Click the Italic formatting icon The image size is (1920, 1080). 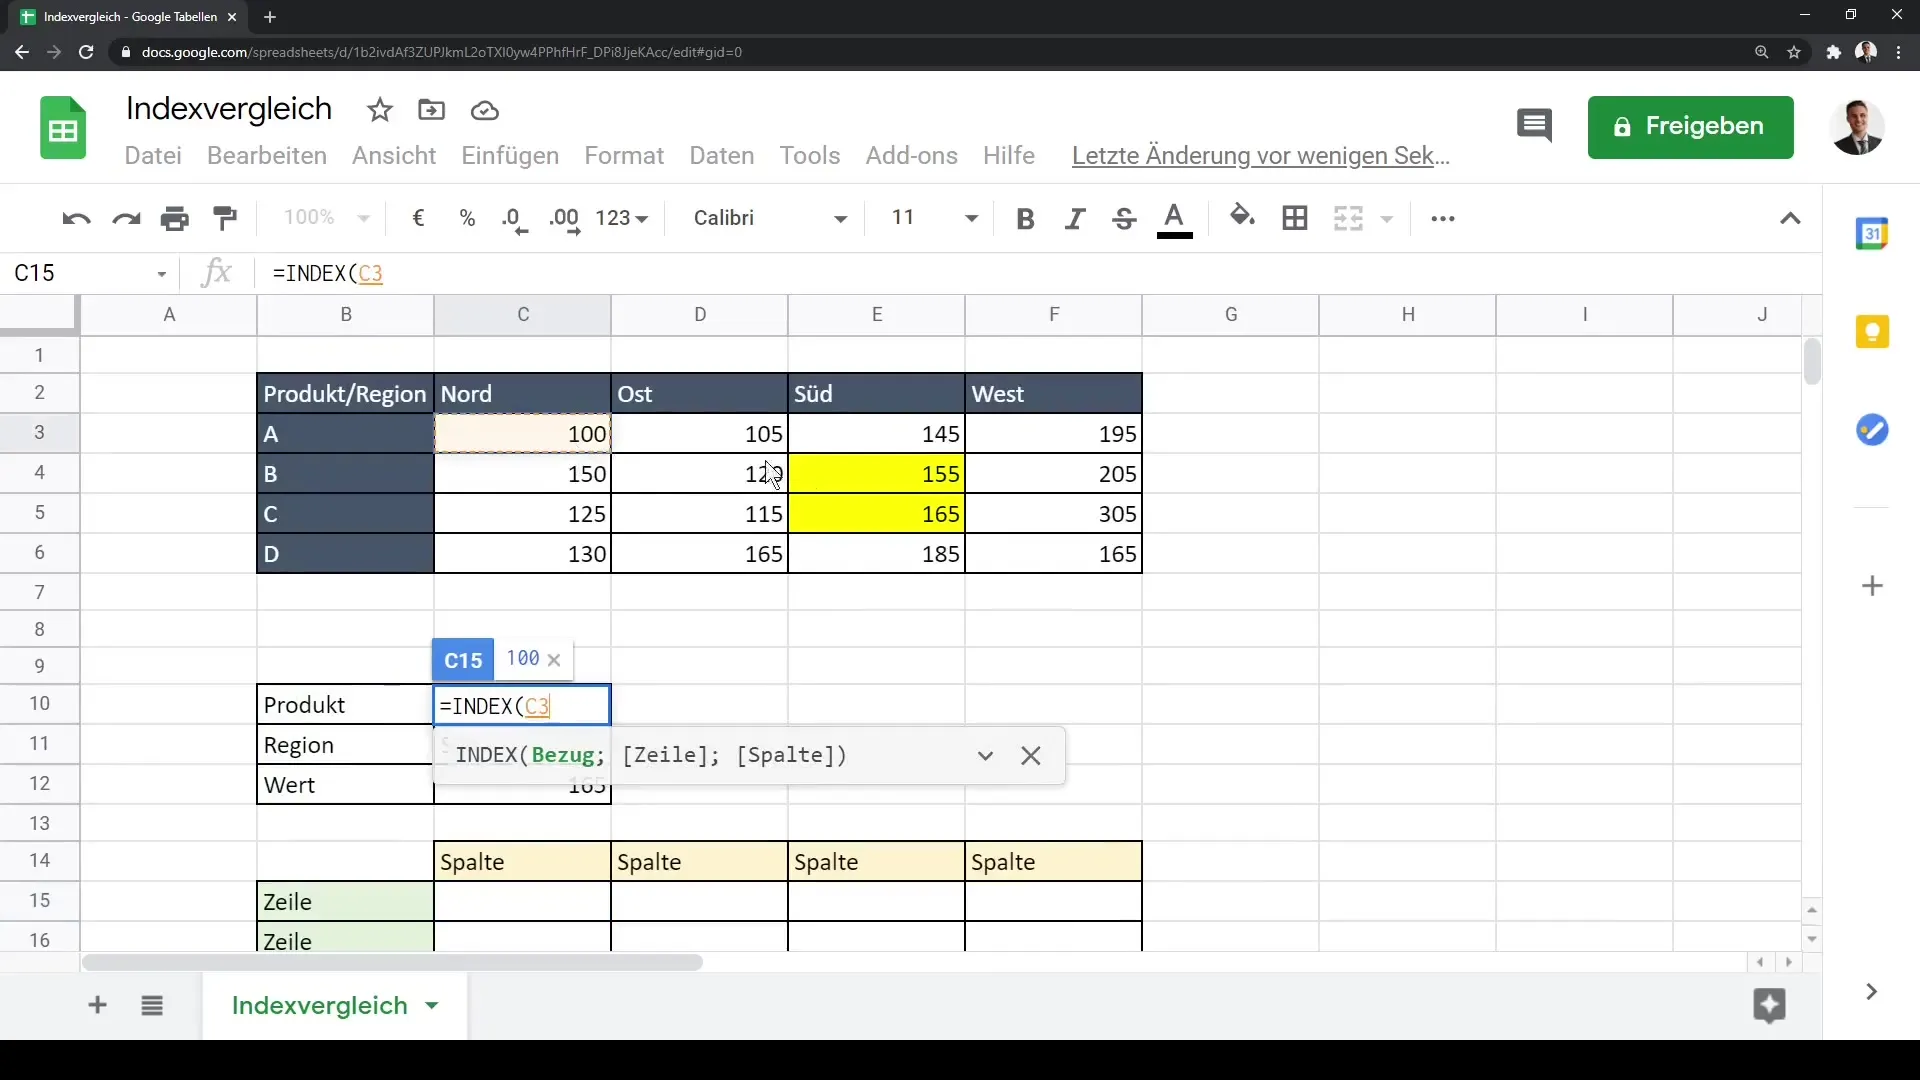tap(1075, 218)
